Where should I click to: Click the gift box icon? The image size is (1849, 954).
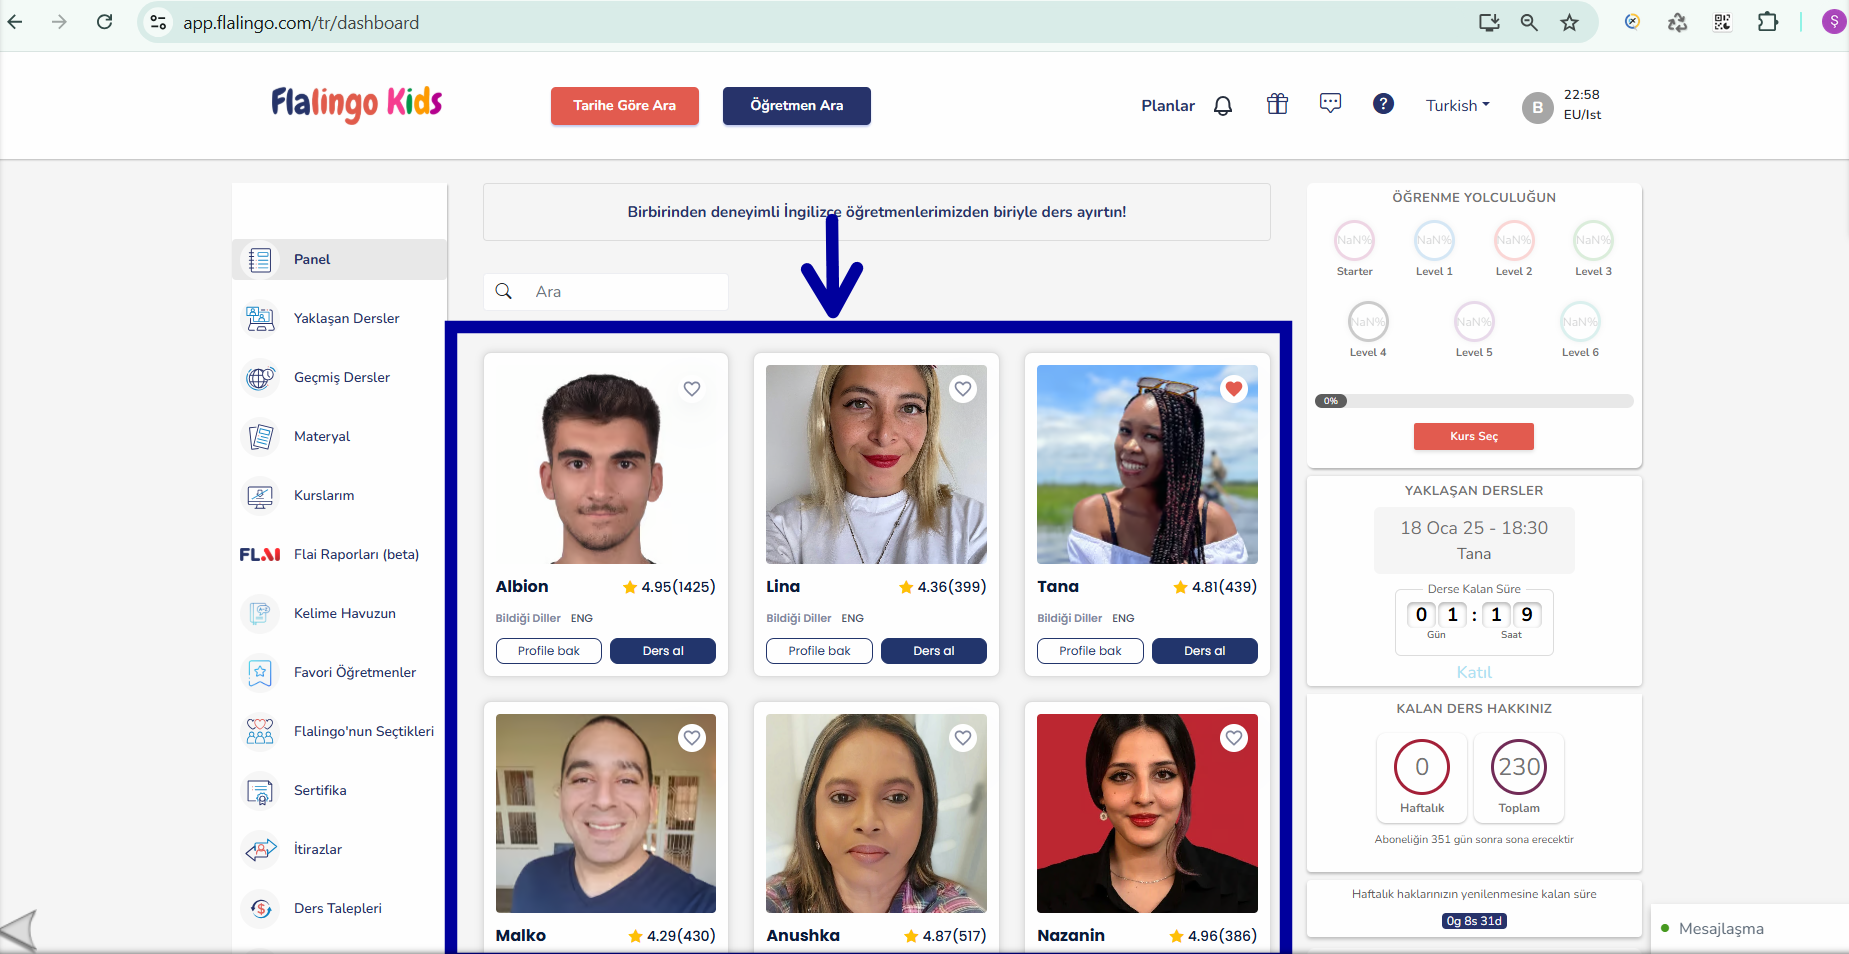(x=1277, y=104)
